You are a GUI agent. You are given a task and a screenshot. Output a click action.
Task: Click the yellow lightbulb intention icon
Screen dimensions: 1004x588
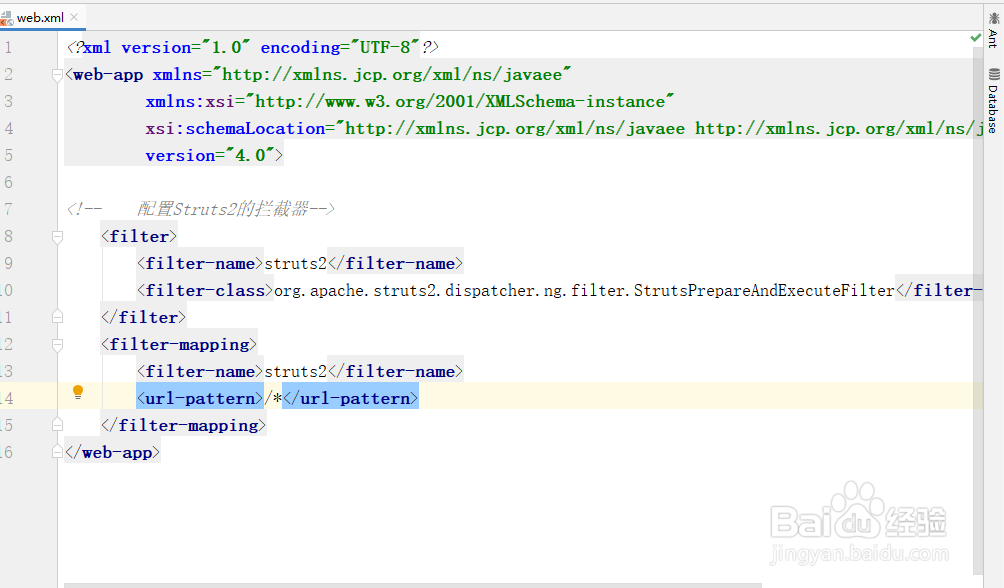tap(78, 393)
